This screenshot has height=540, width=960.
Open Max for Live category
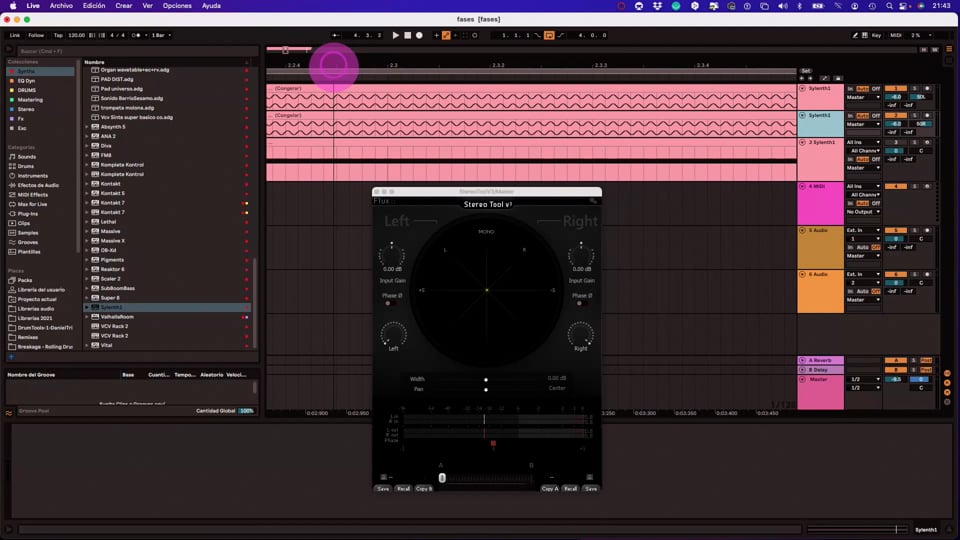32,204
